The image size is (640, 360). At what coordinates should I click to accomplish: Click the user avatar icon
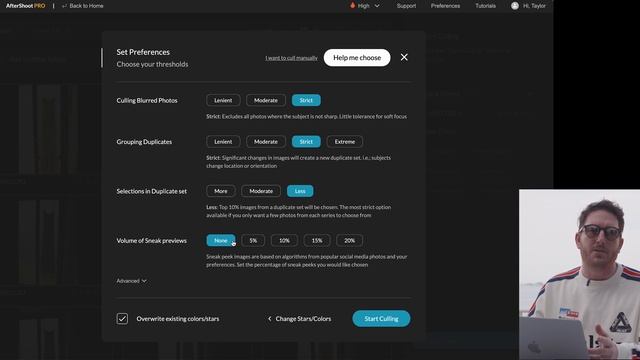[x=515, y=6]
